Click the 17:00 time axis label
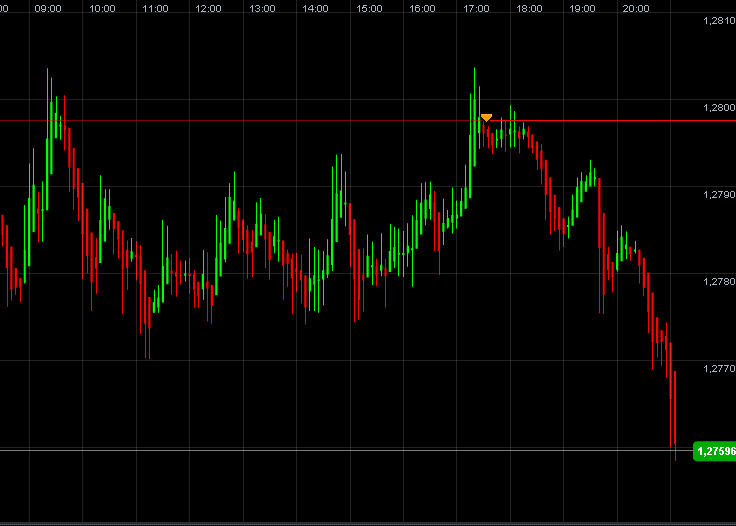Viewport: 736px width, 526px height. point(476,8)
